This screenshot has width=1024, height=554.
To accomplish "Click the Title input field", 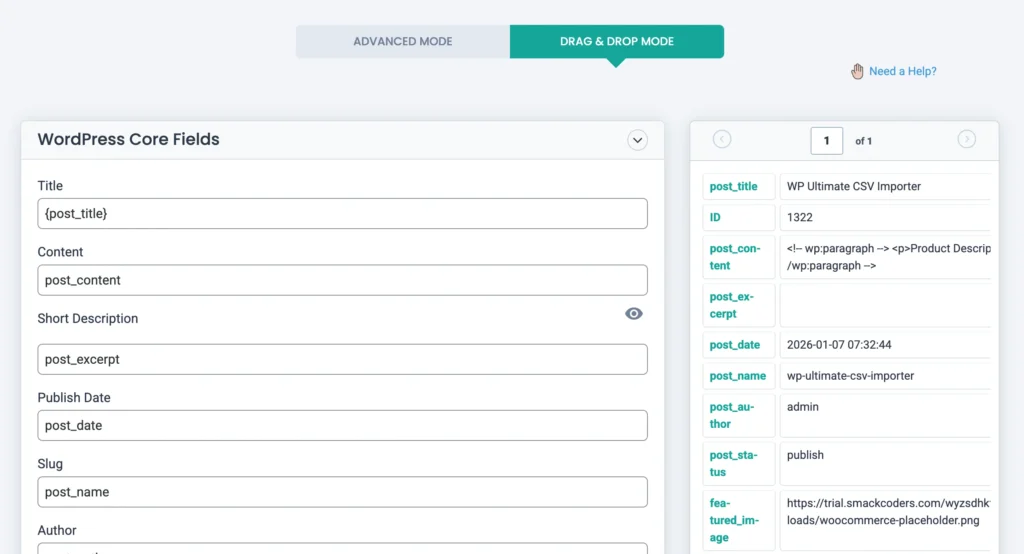I will 342,213.
